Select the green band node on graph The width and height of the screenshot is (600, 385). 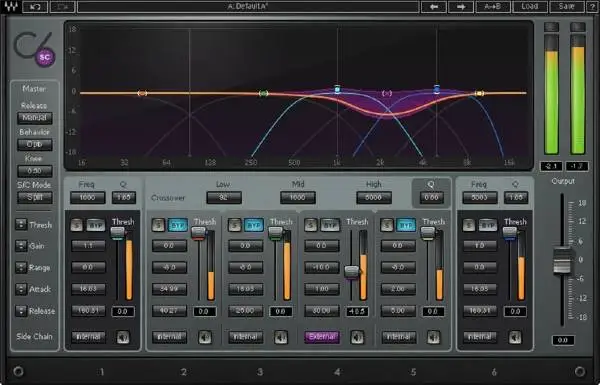click(x=263, y=93)
